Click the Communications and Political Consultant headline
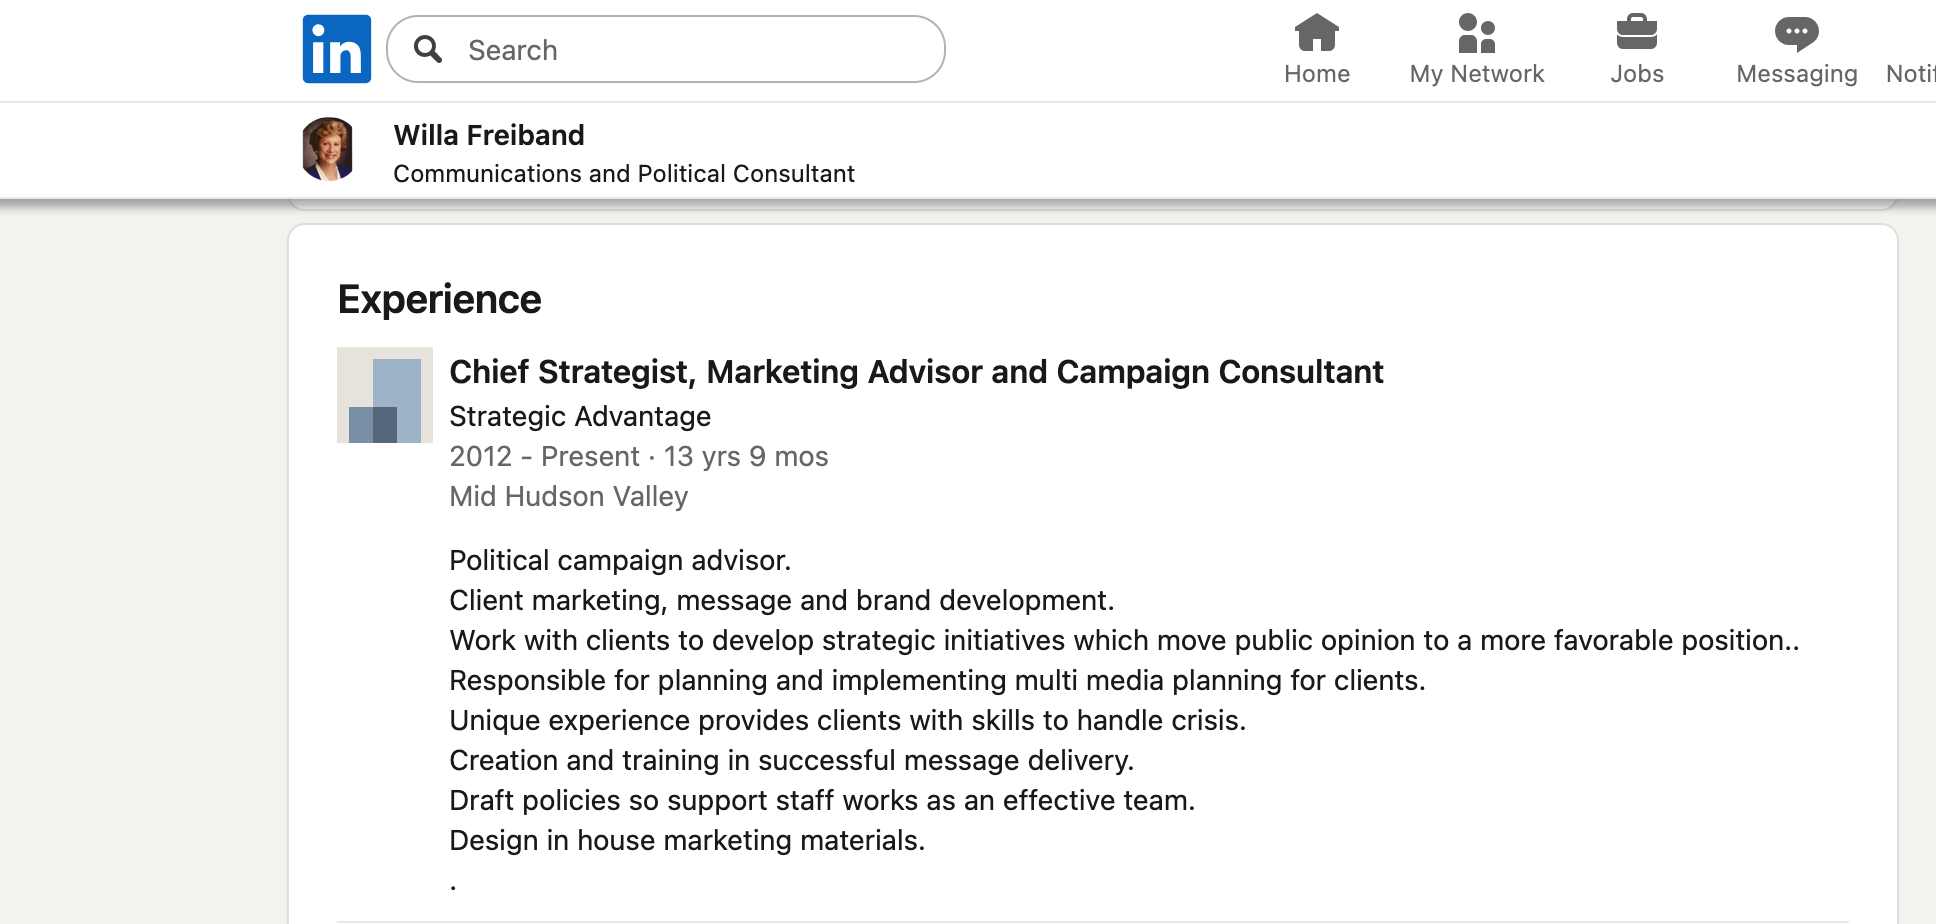1936x924 pixels. click(x=624, y=174)
